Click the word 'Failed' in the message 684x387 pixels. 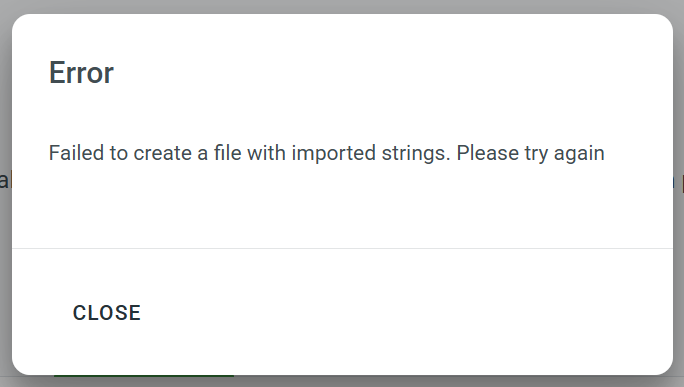click(x=76, y=153)
